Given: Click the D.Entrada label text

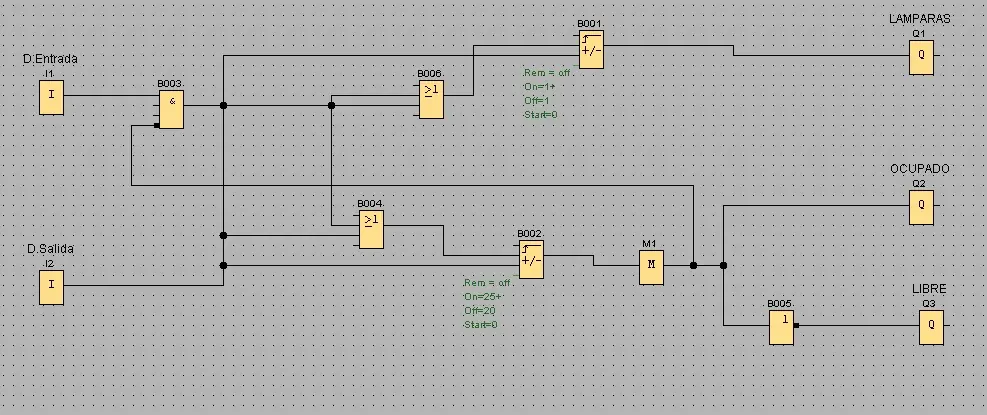Looking at the screenshot, I should point(50,59).
